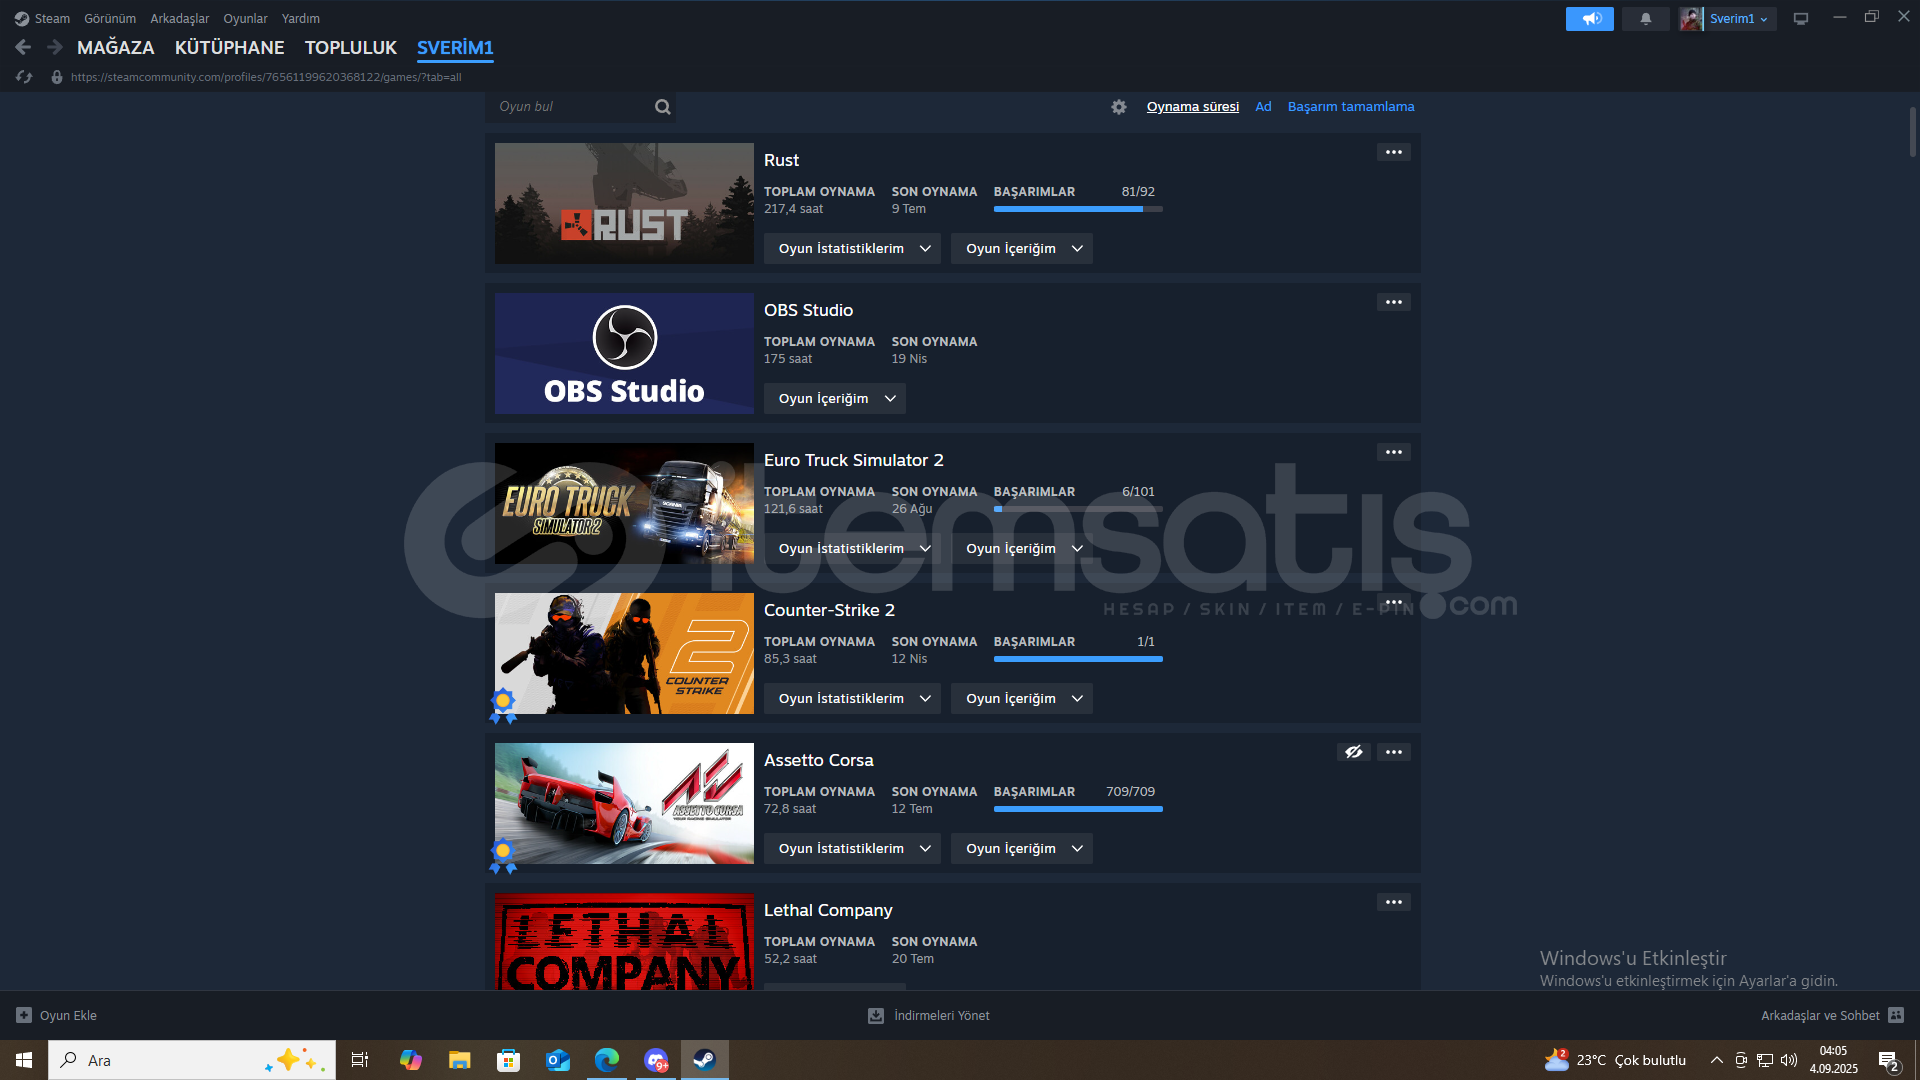Toggle Assetto Corsa hidden visibility eye
Viewport: 1920px width, 1080px height.
(1354, 752)
